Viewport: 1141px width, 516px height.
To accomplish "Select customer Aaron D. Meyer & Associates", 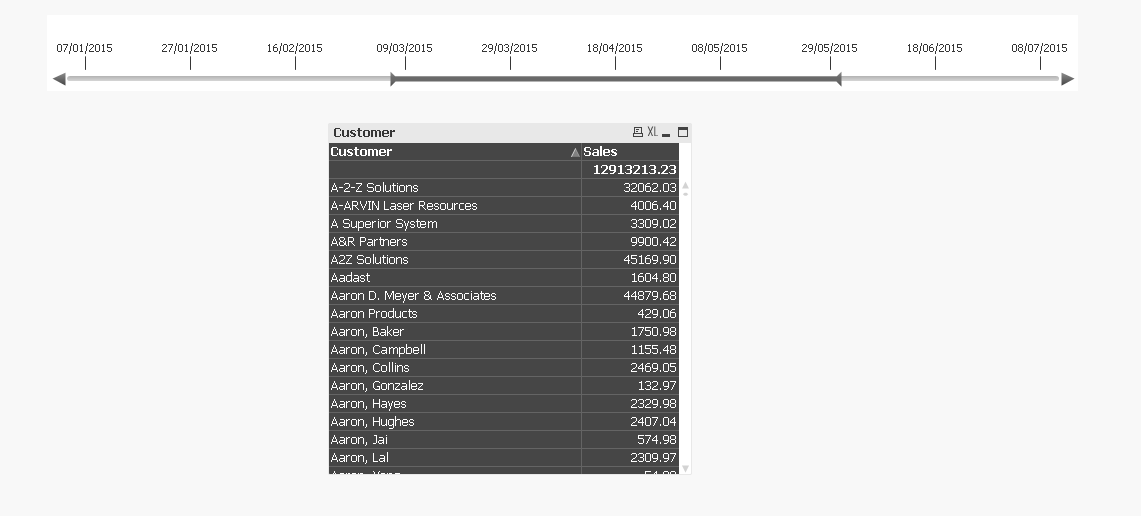I will [455, 295].
